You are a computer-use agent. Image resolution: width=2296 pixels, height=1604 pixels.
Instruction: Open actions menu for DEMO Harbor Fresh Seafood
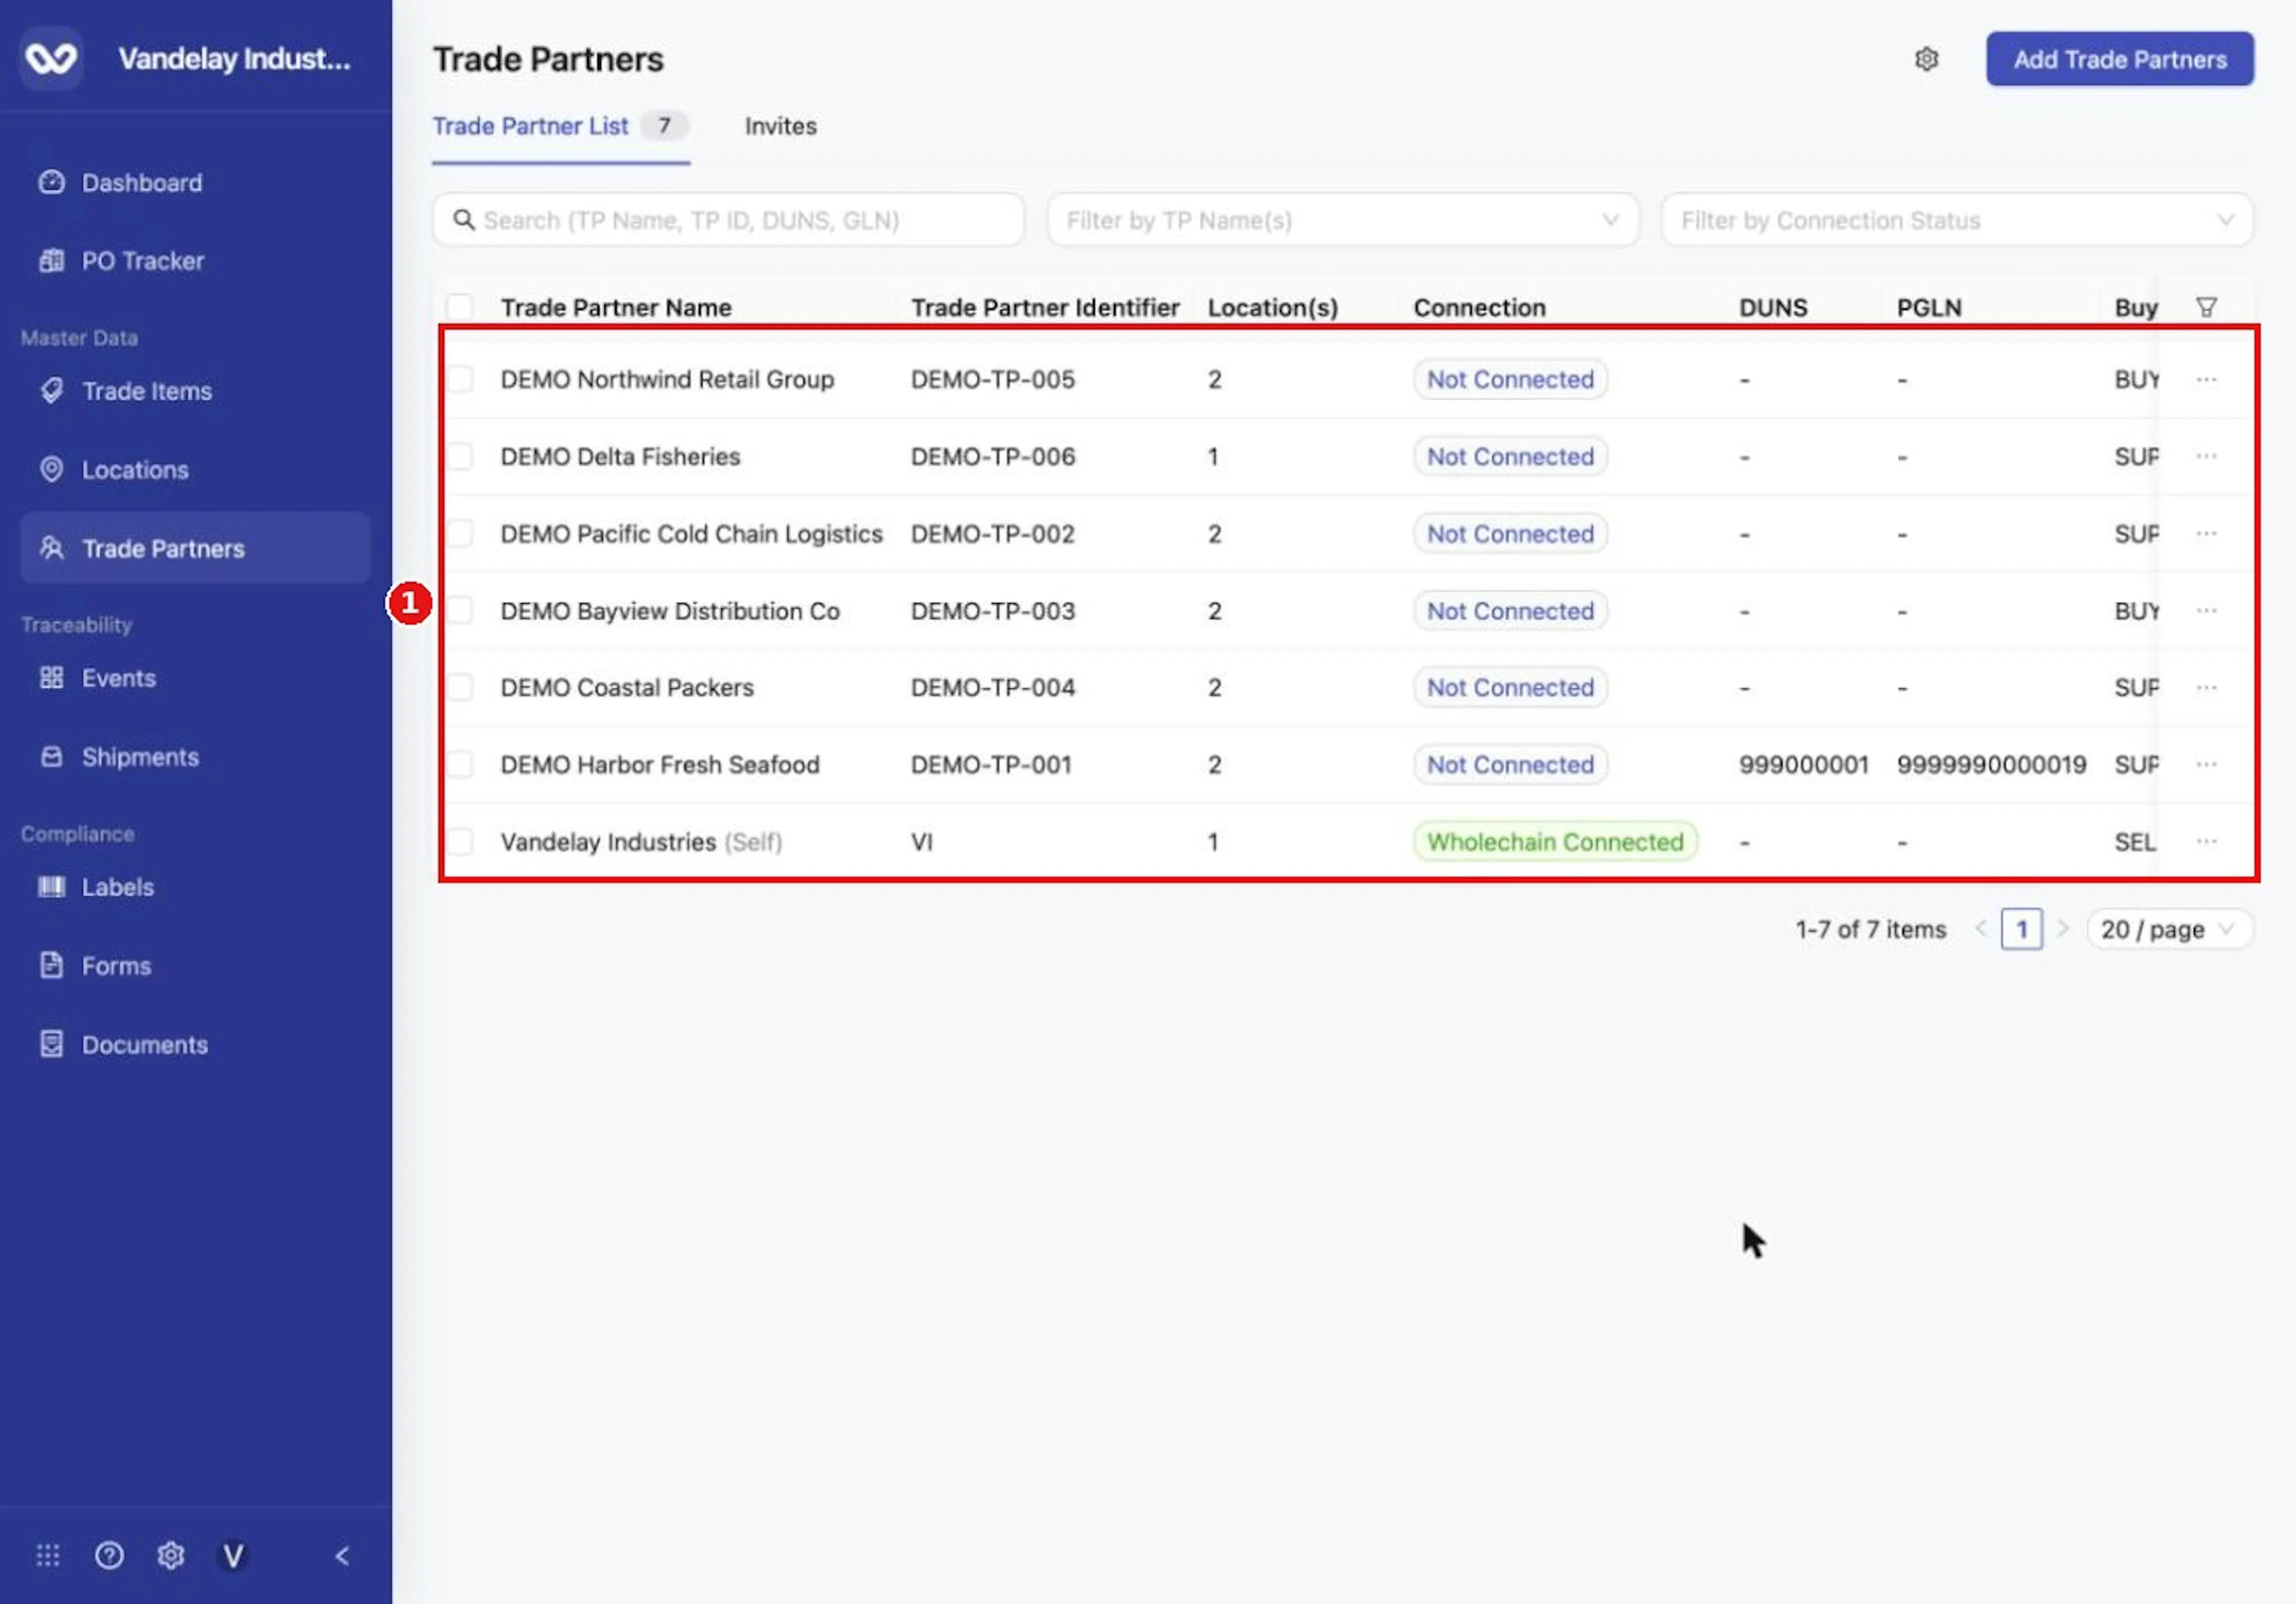pyautogui.click(x=2206, y=764)
